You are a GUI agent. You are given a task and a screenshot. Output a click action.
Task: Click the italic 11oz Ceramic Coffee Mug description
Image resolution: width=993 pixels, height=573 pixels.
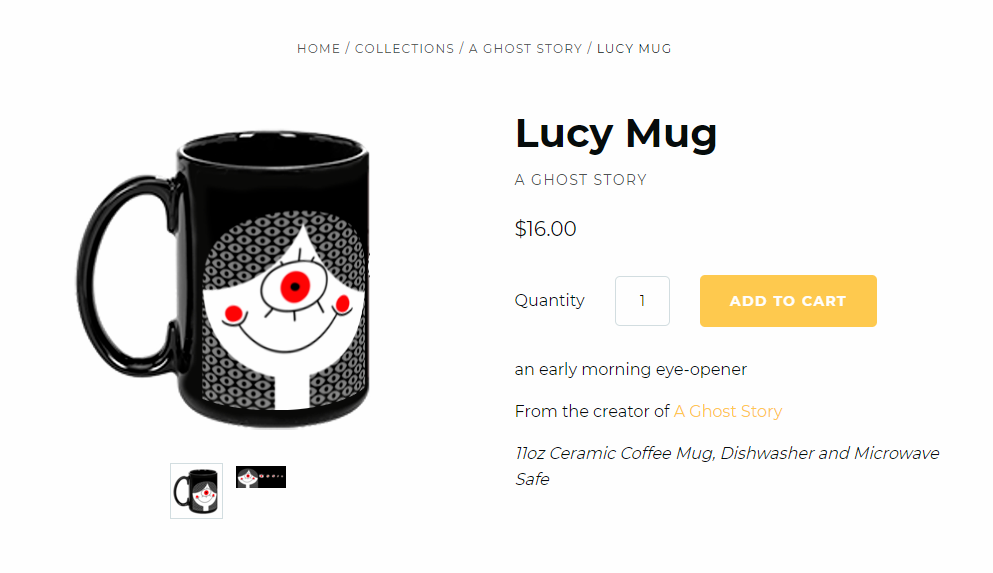[727, 466]
